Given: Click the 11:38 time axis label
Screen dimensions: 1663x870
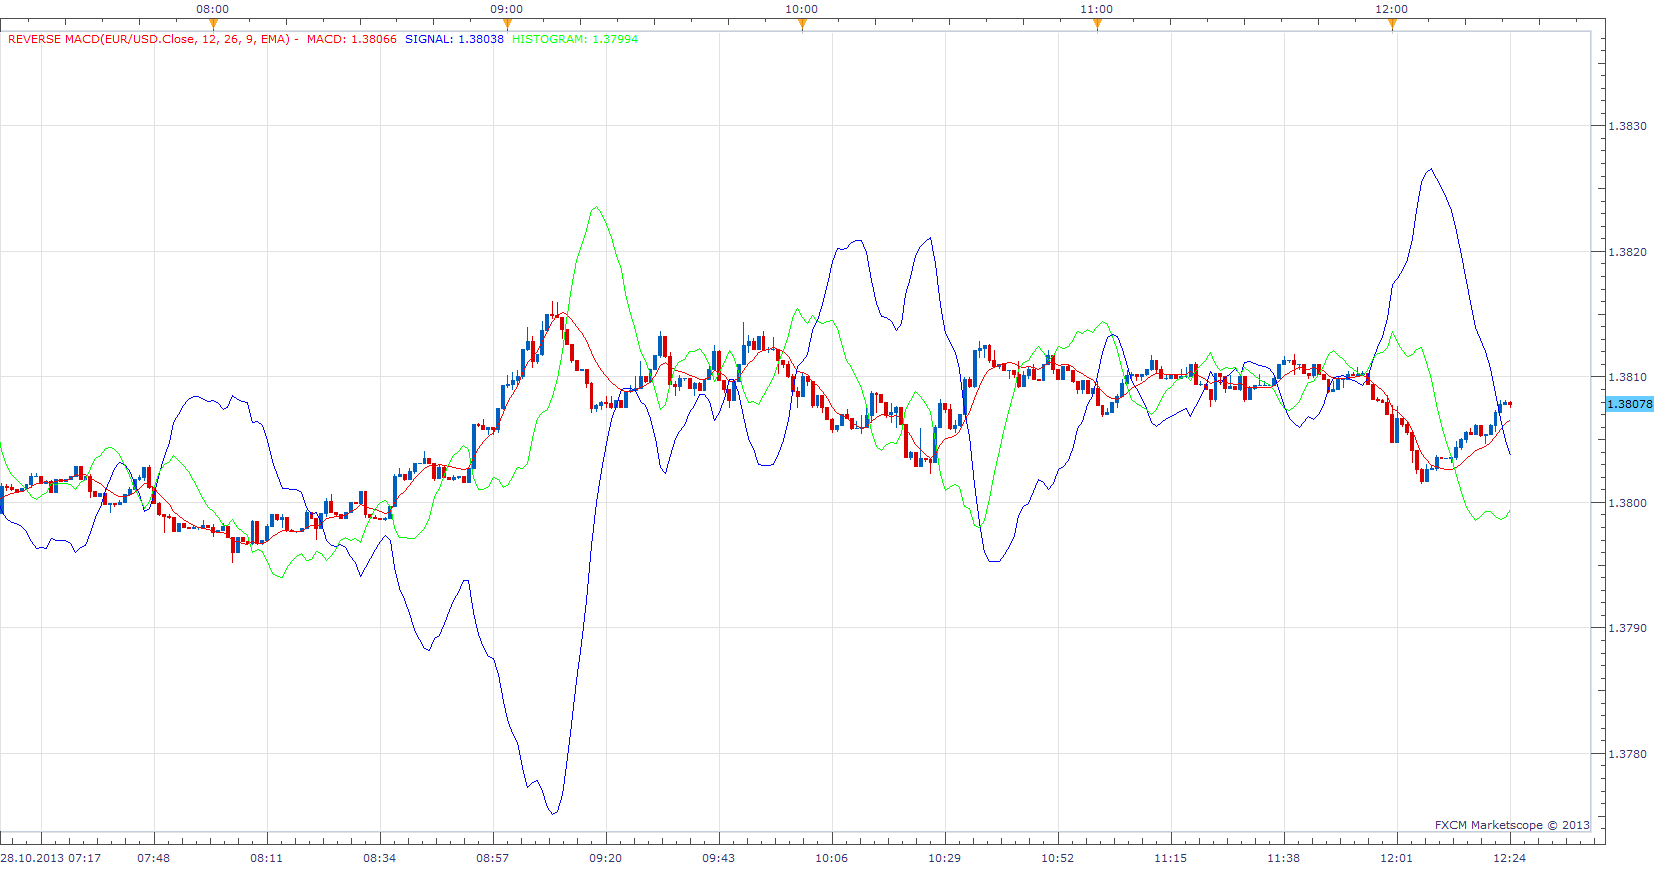Looking at the screenshot, I should (1284, 858).
